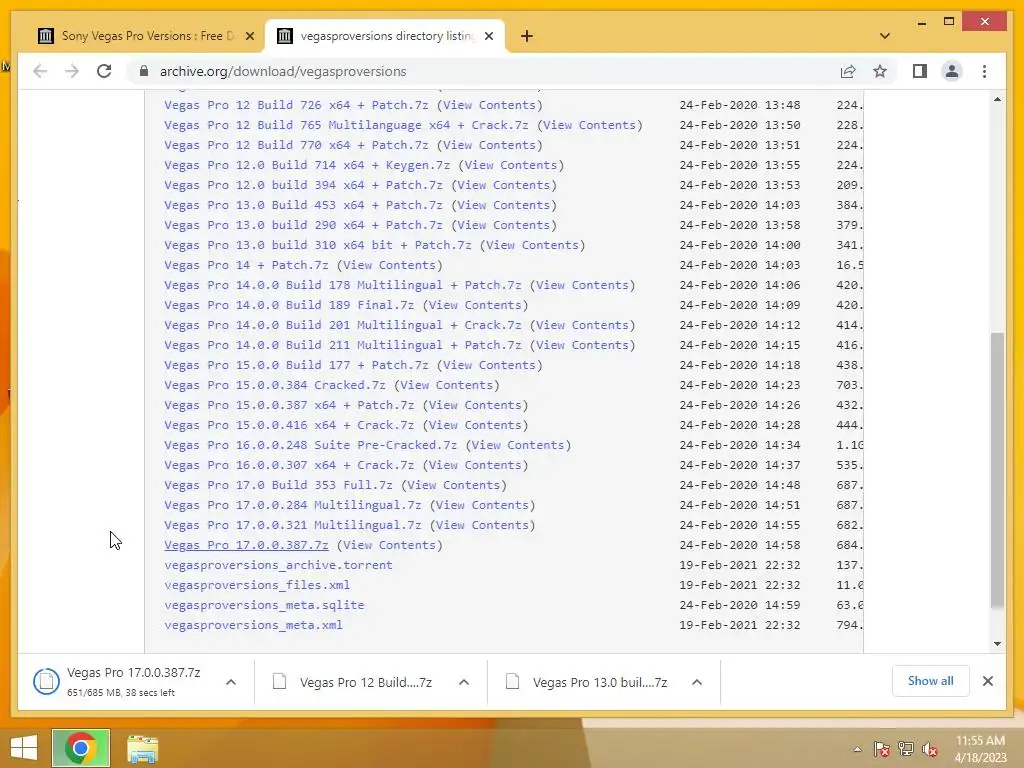Click the page vertical scrollbar thumb
Image resolution: width=1024 pixels, height=768 pixels.
[997, 470]
